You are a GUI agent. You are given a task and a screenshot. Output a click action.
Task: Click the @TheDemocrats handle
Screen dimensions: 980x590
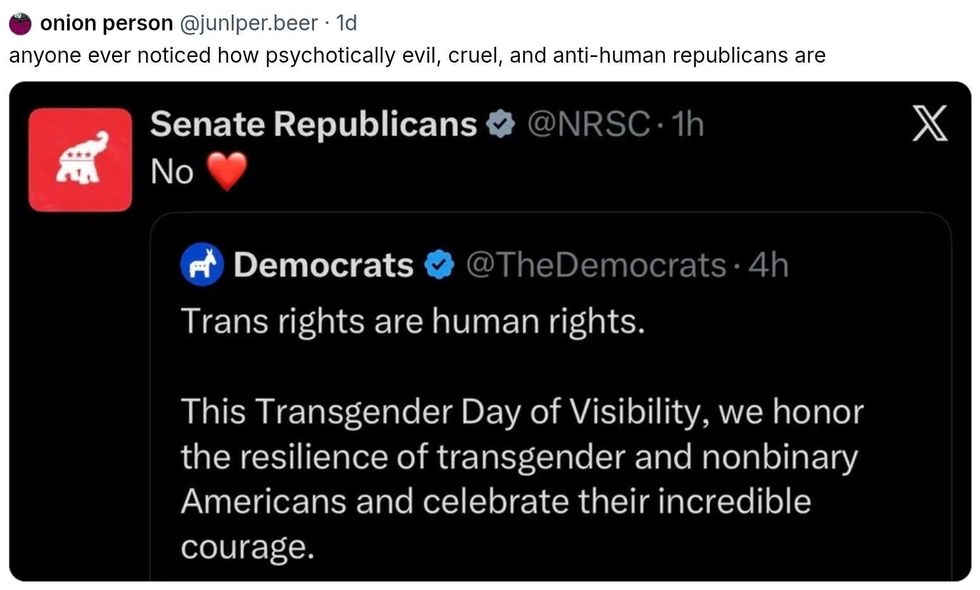(x=596, y=265)
